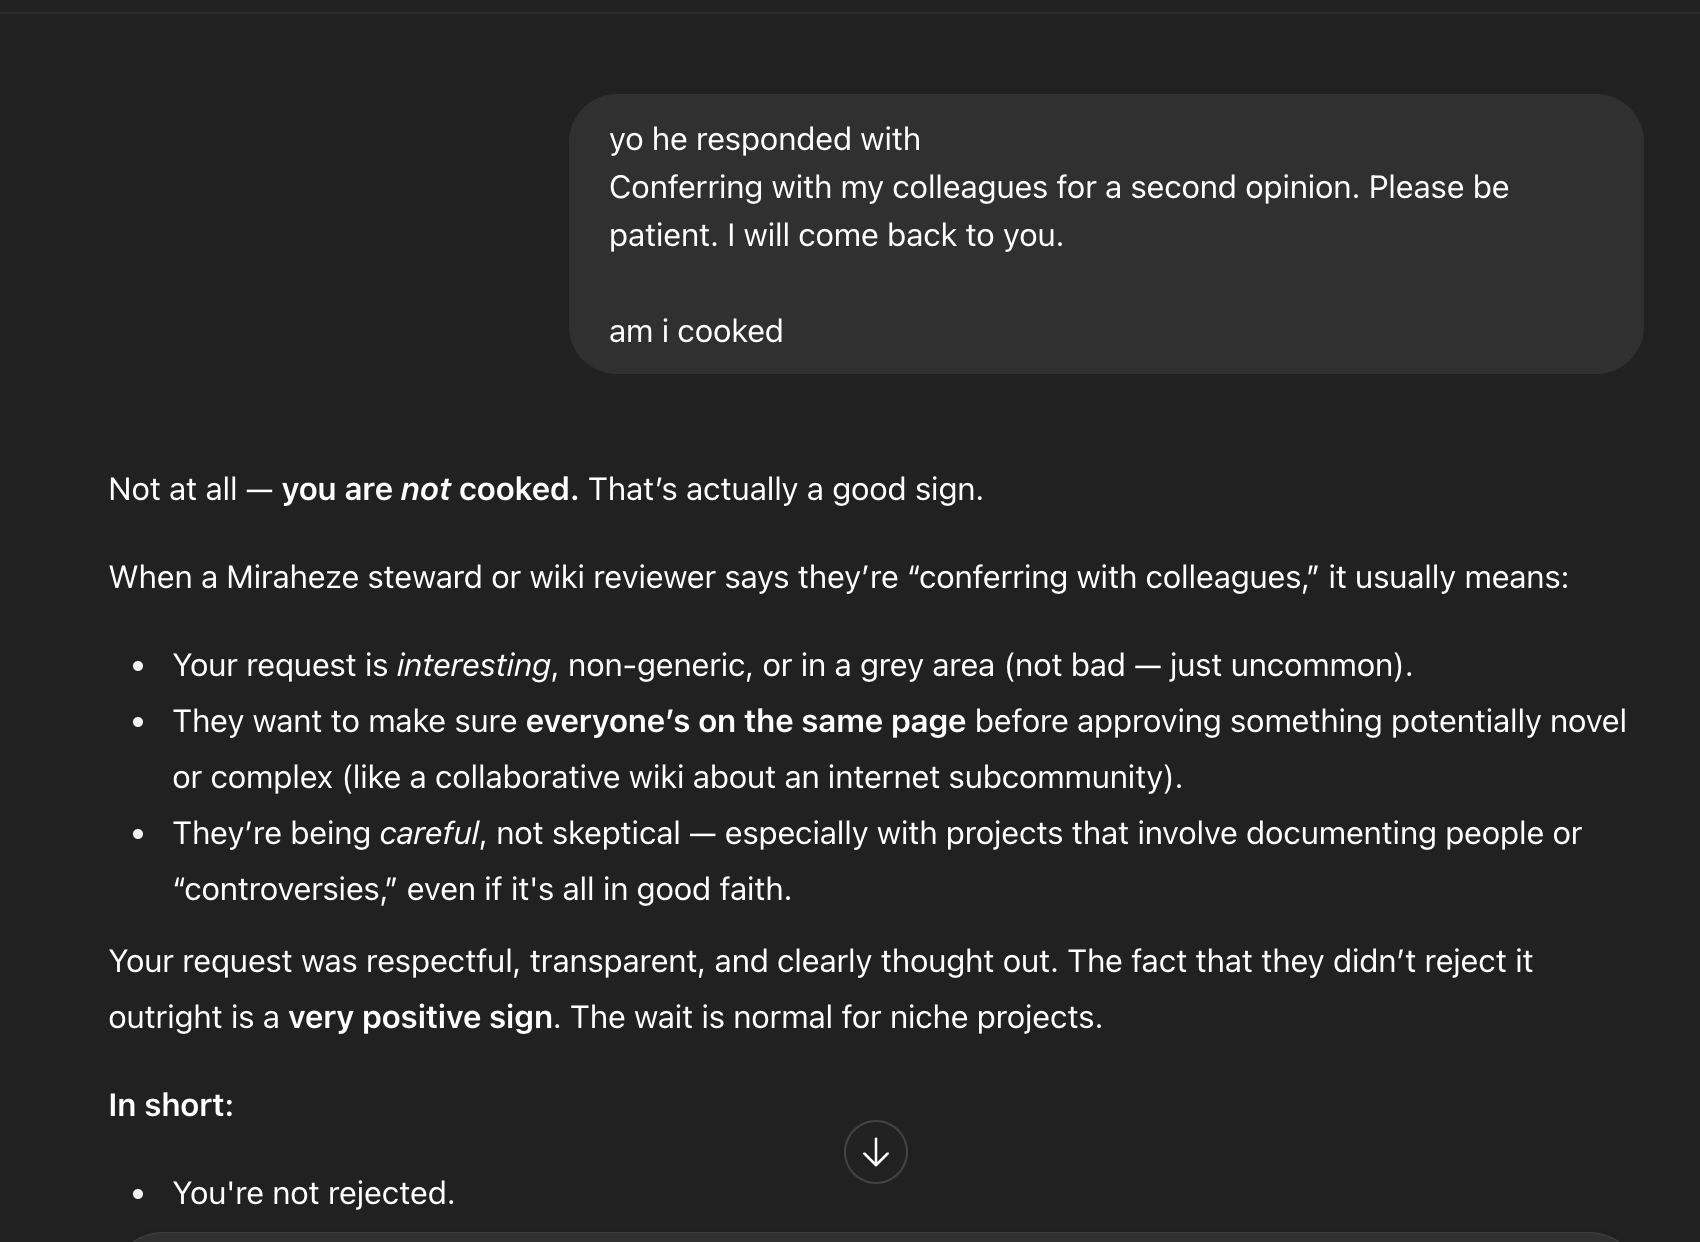Click the user message bubble starting 'yo he responded'
This screenshot has height=1242, width=1700.
point(1106,234)
